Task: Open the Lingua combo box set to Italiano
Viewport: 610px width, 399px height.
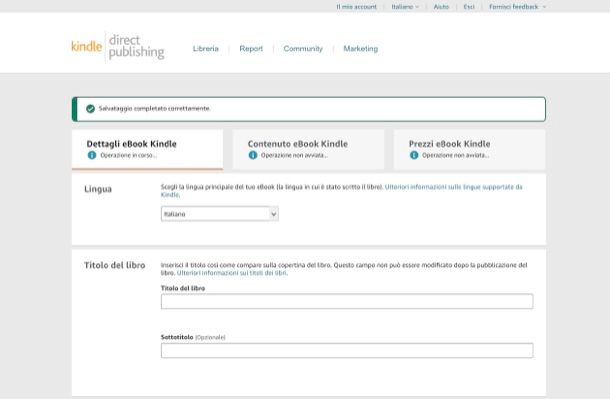Action: [220, 214]
